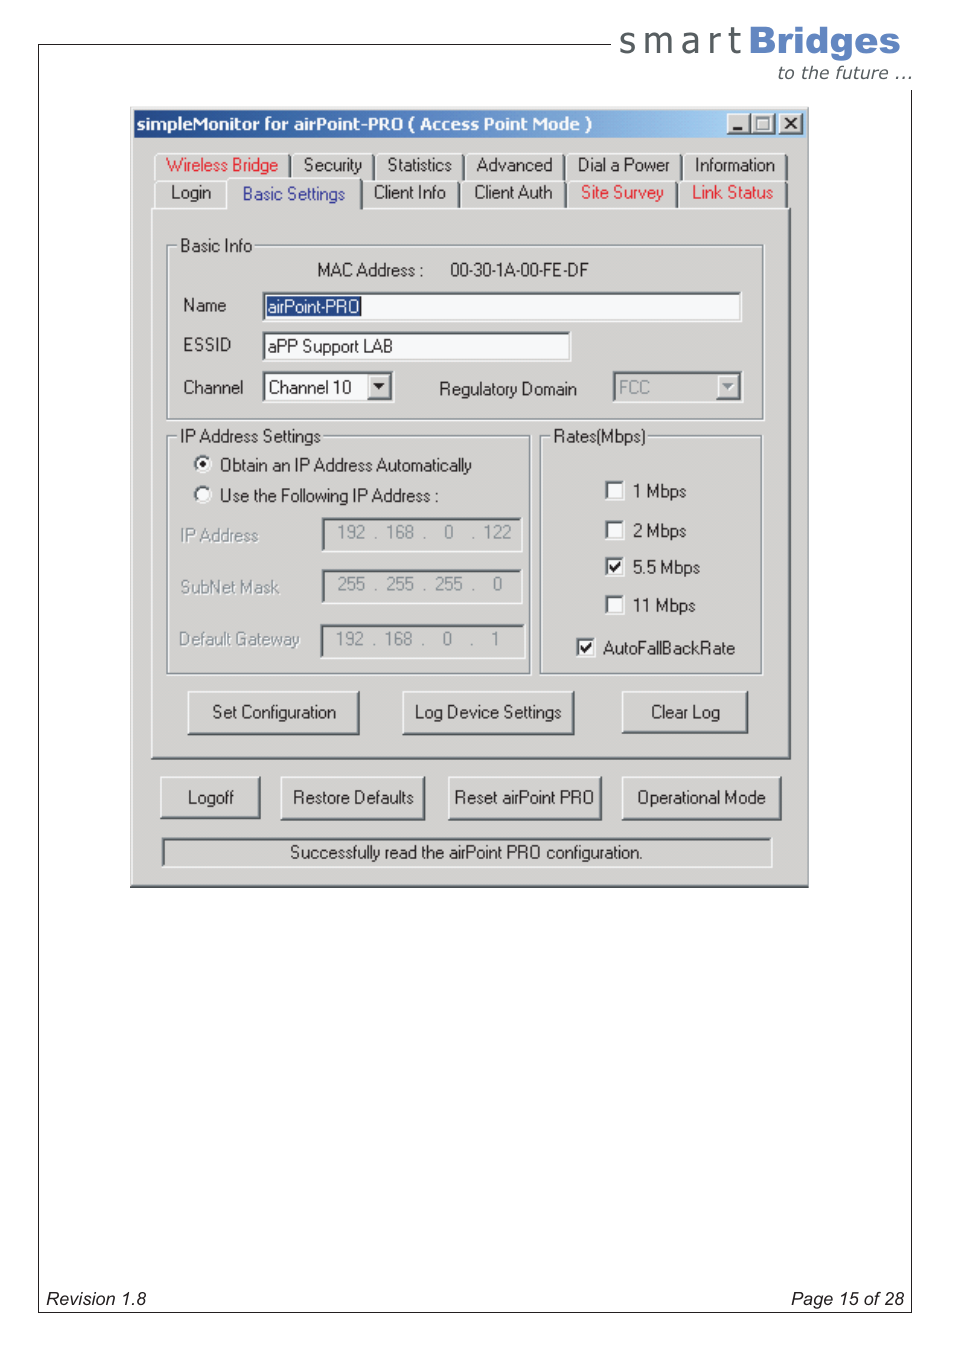Enable the 1 Mbps rate checkbox
This screenshot has width=954, height=1354.
pyautogui.click(x=615, y=490)
